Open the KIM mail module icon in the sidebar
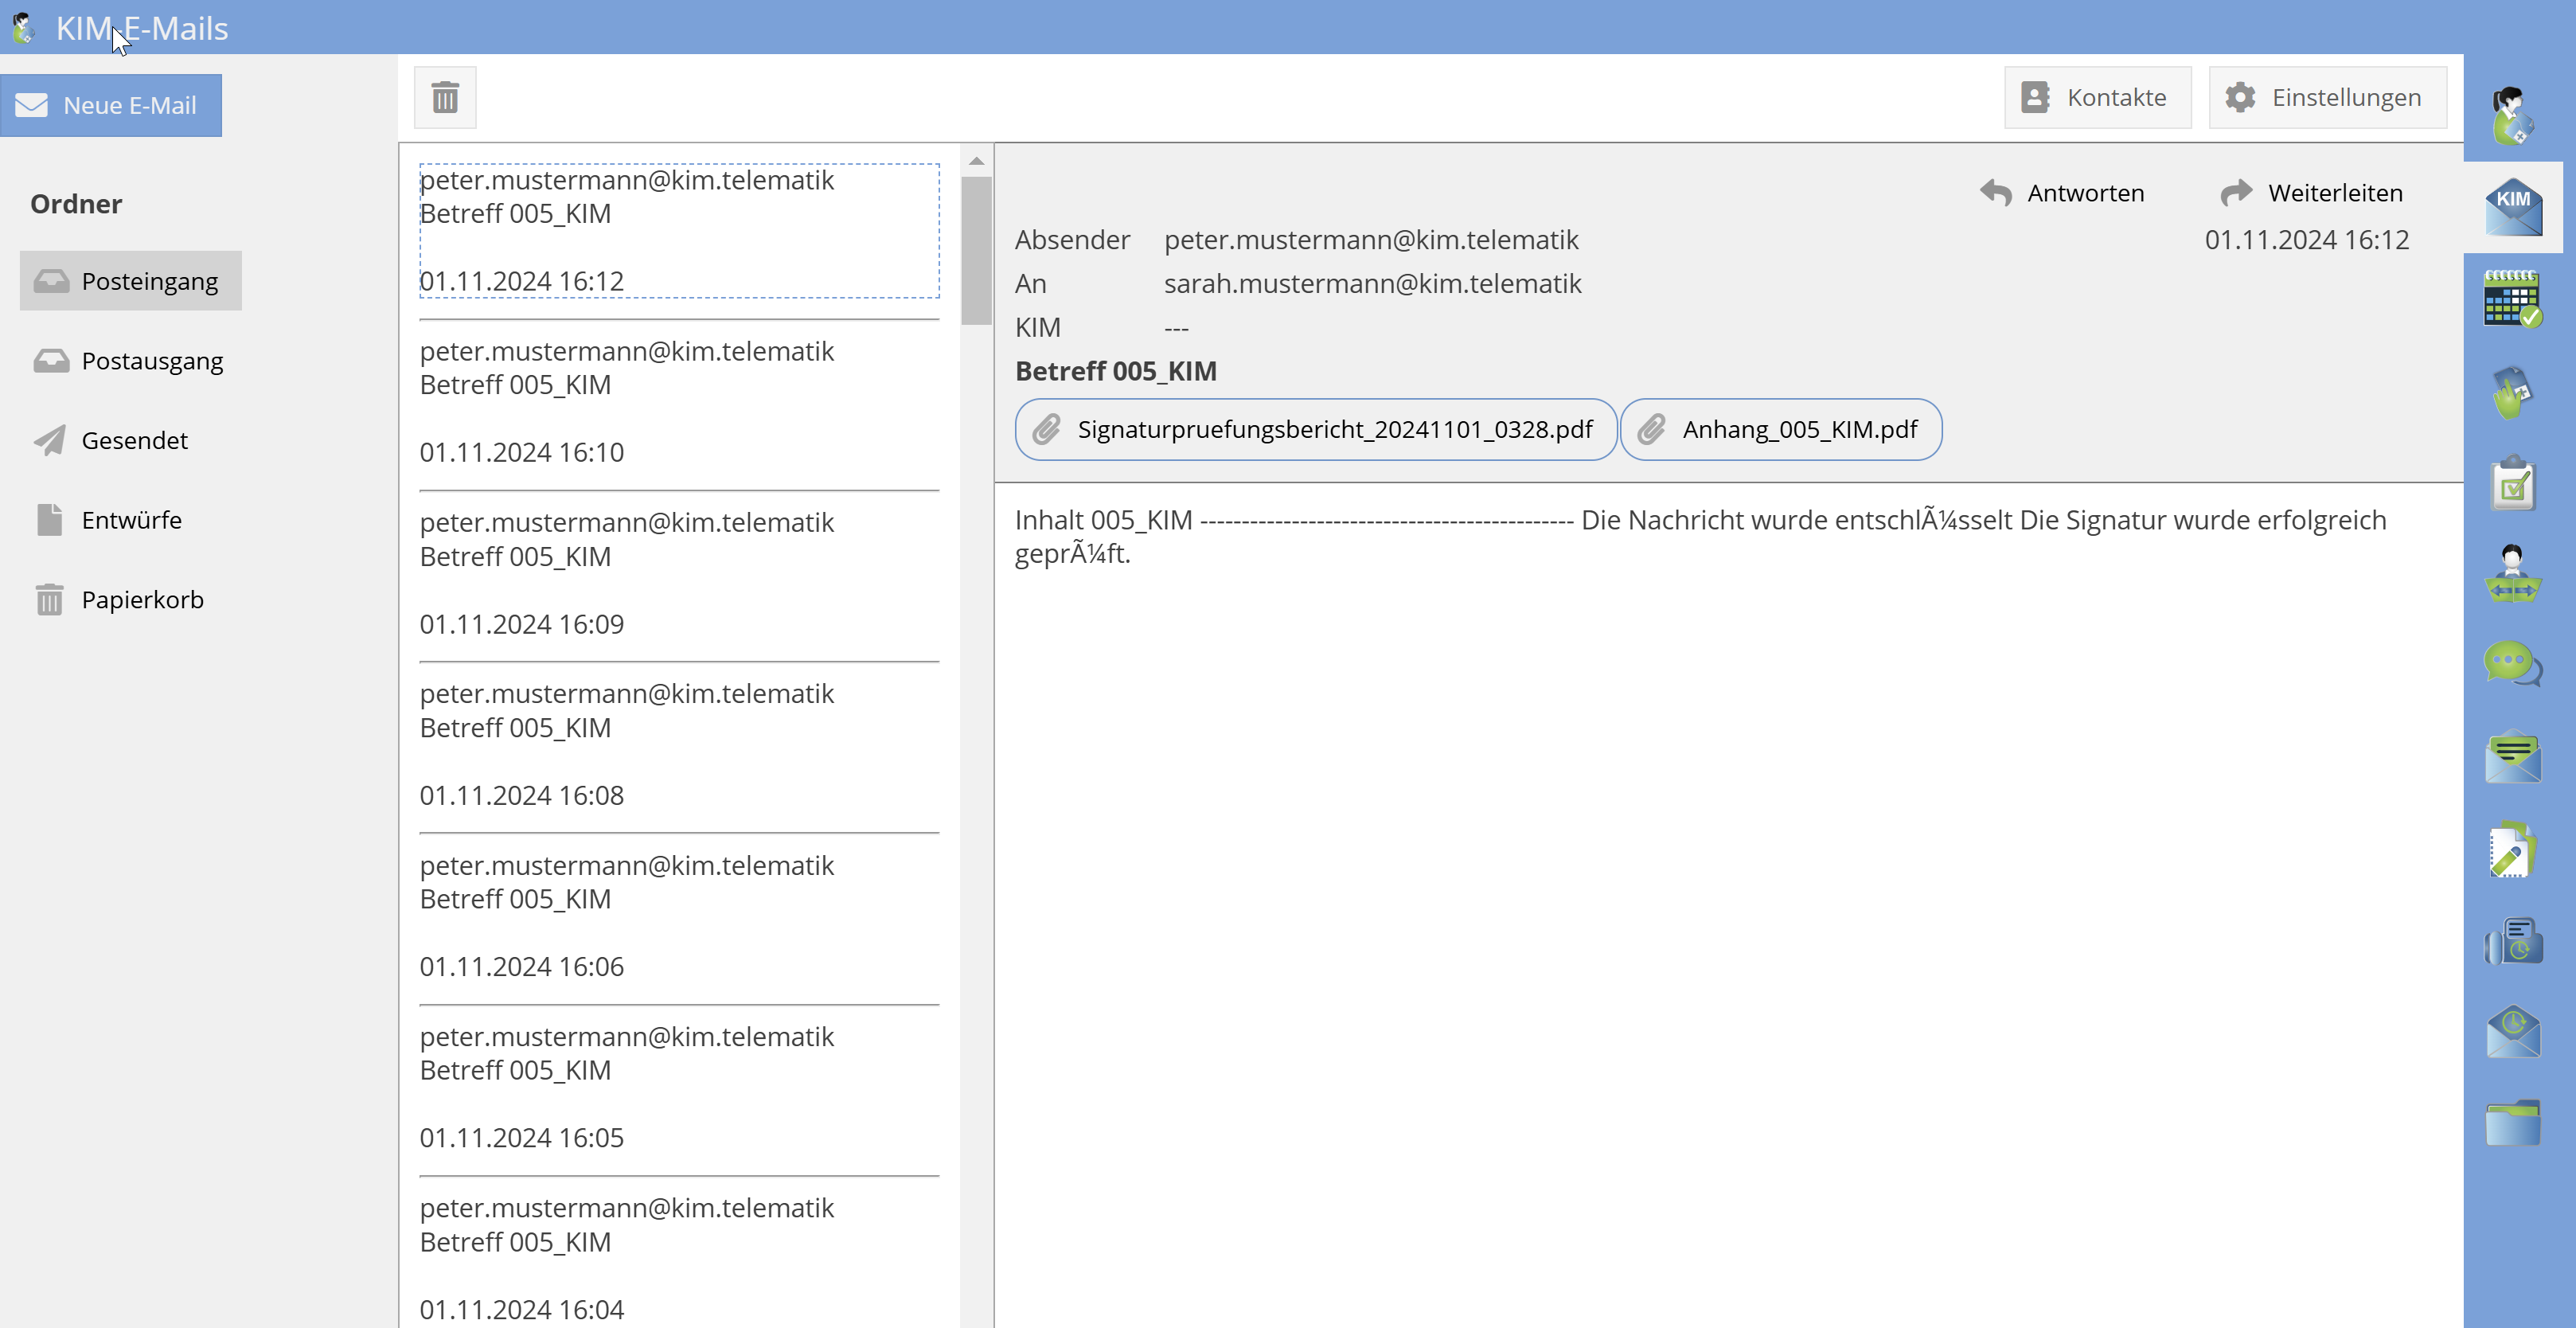 pyautogui.click(x=2513, y=207)
